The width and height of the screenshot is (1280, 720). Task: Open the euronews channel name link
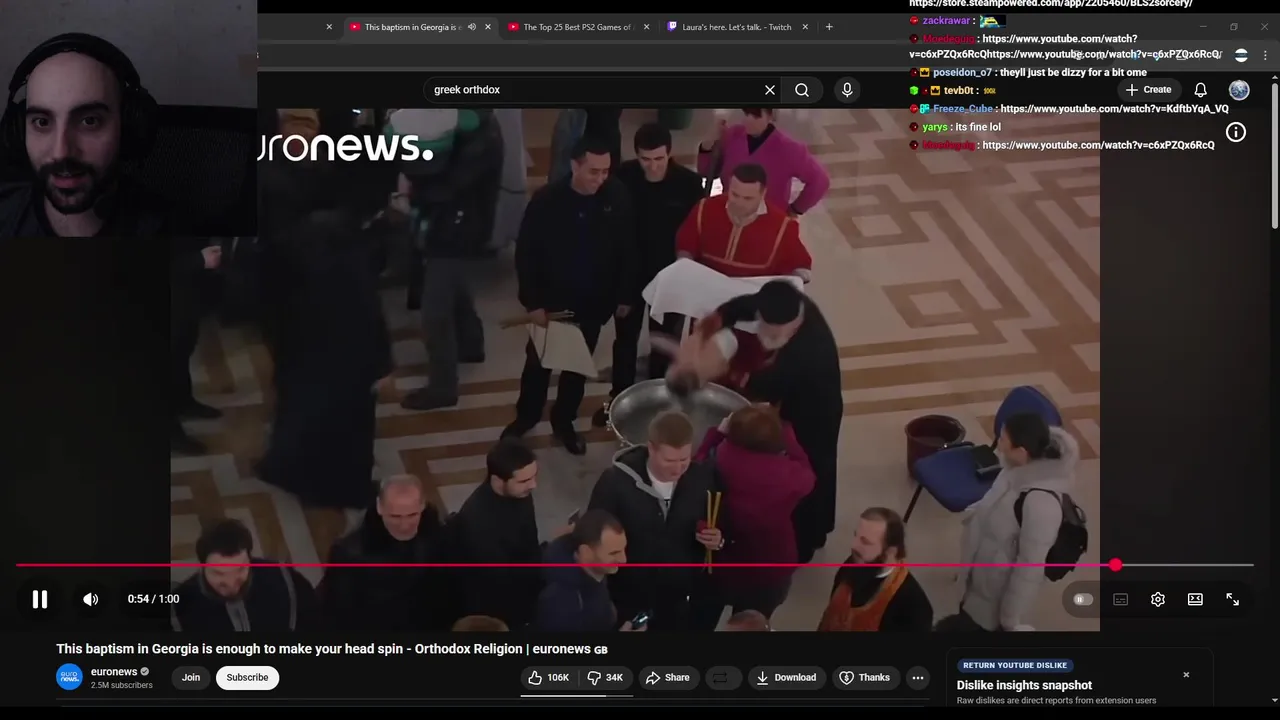tap(114, 672)
